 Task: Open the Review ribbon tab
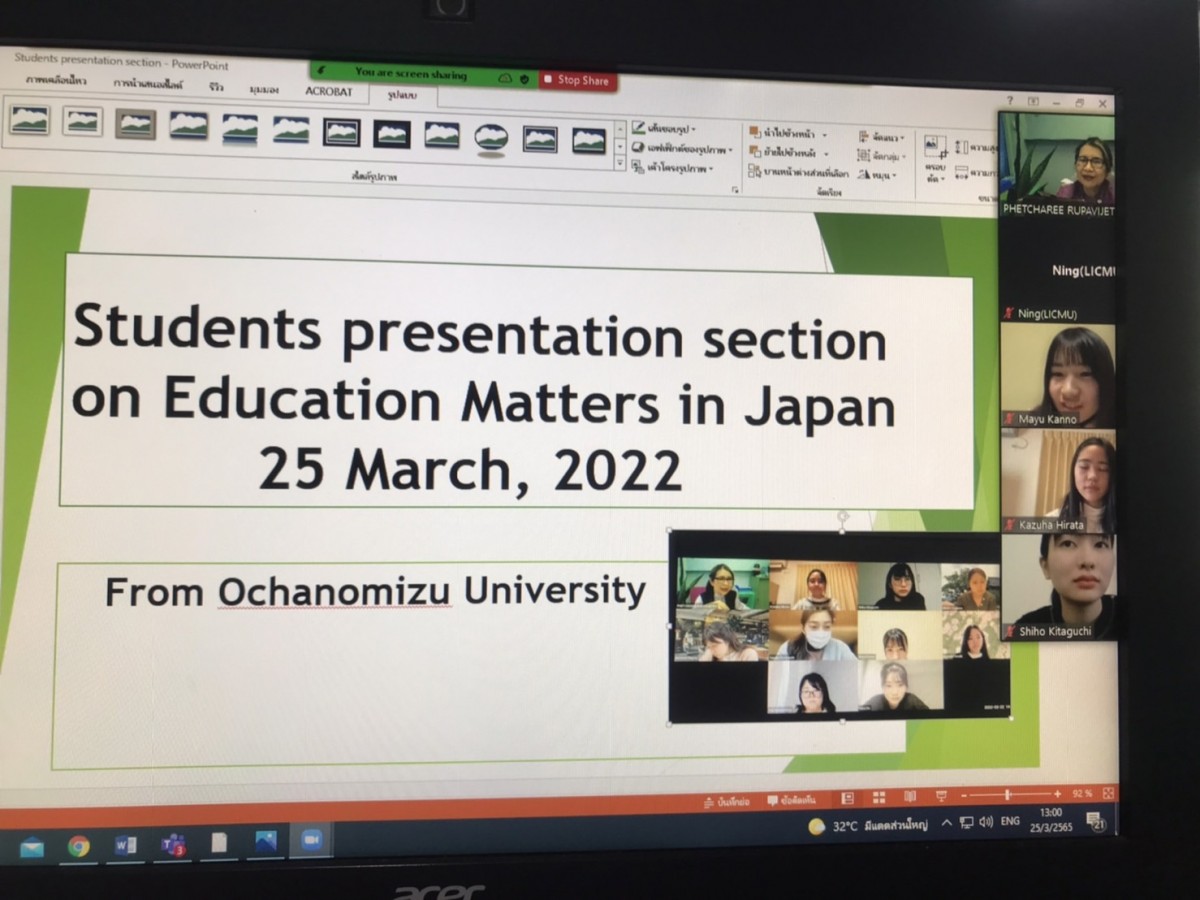pos(216,87)
